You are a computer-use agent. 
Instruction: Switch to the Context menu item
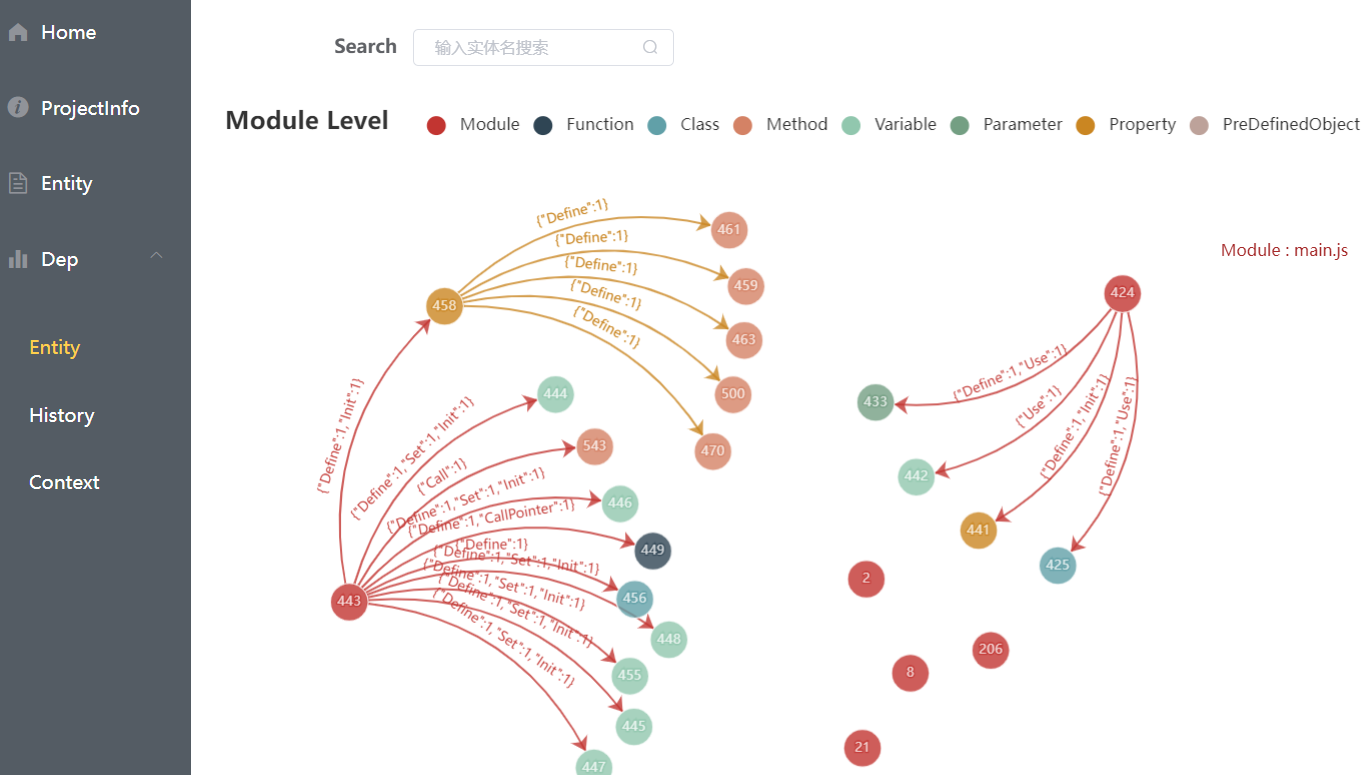[x=63, y=481]
